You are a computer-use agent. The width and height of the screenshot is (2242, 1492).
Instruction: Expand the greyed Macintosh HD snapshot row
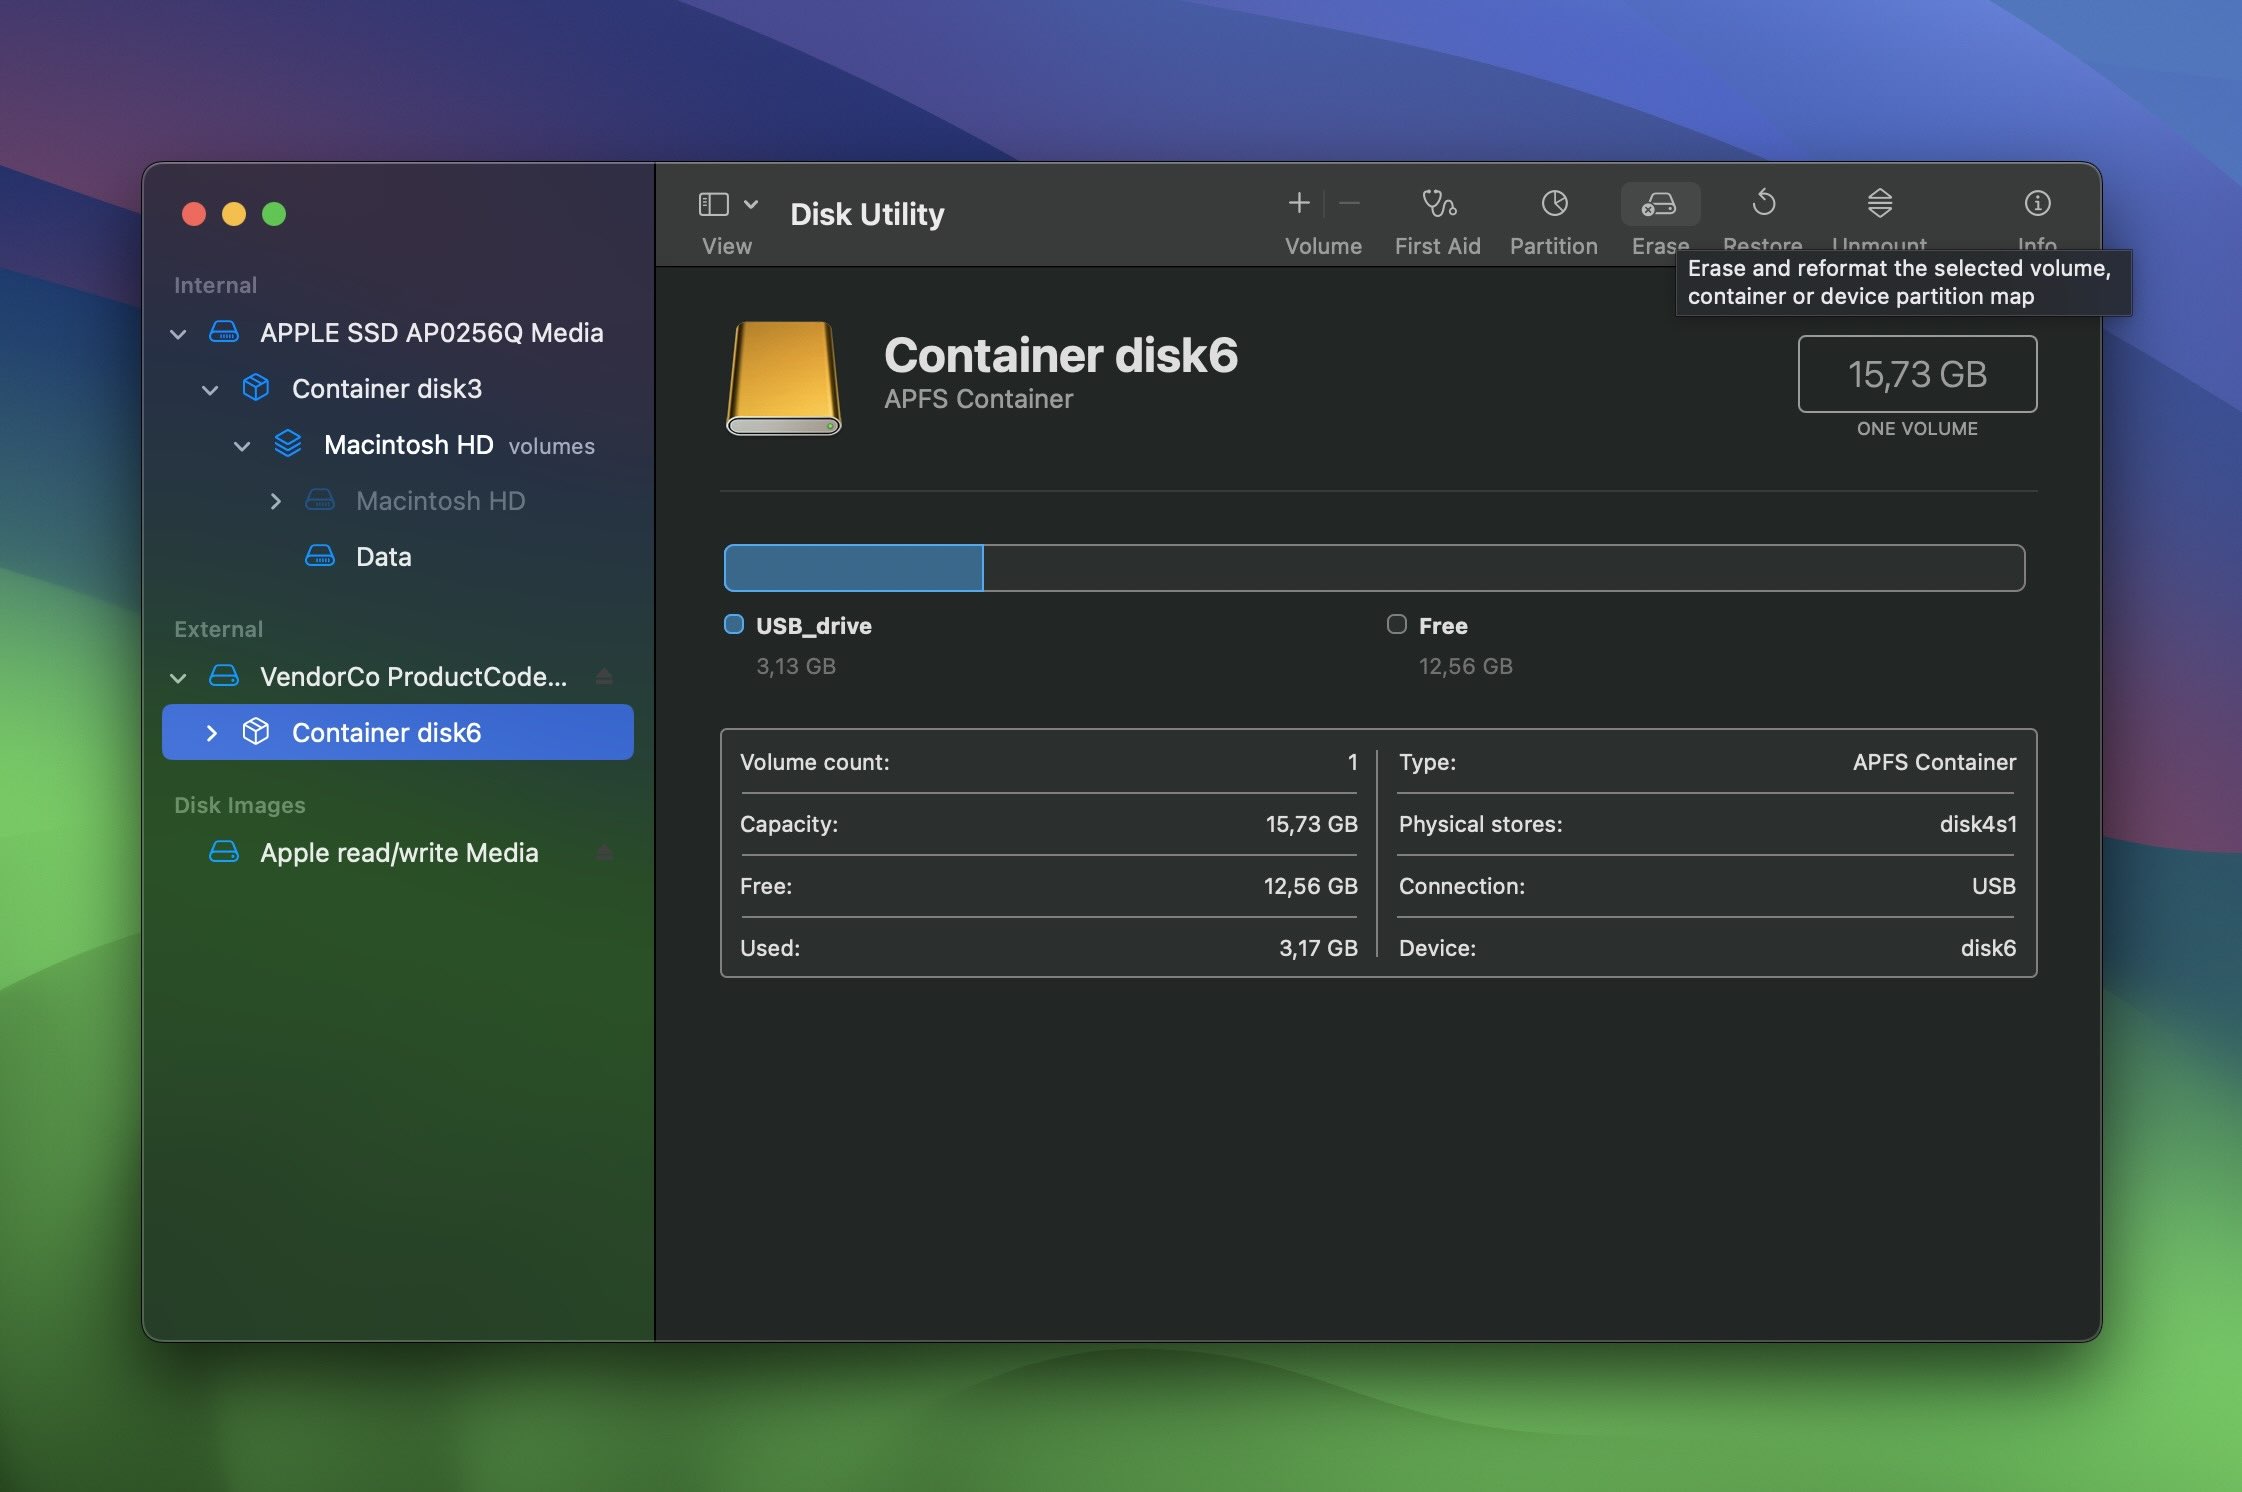[x=276, y=501]
